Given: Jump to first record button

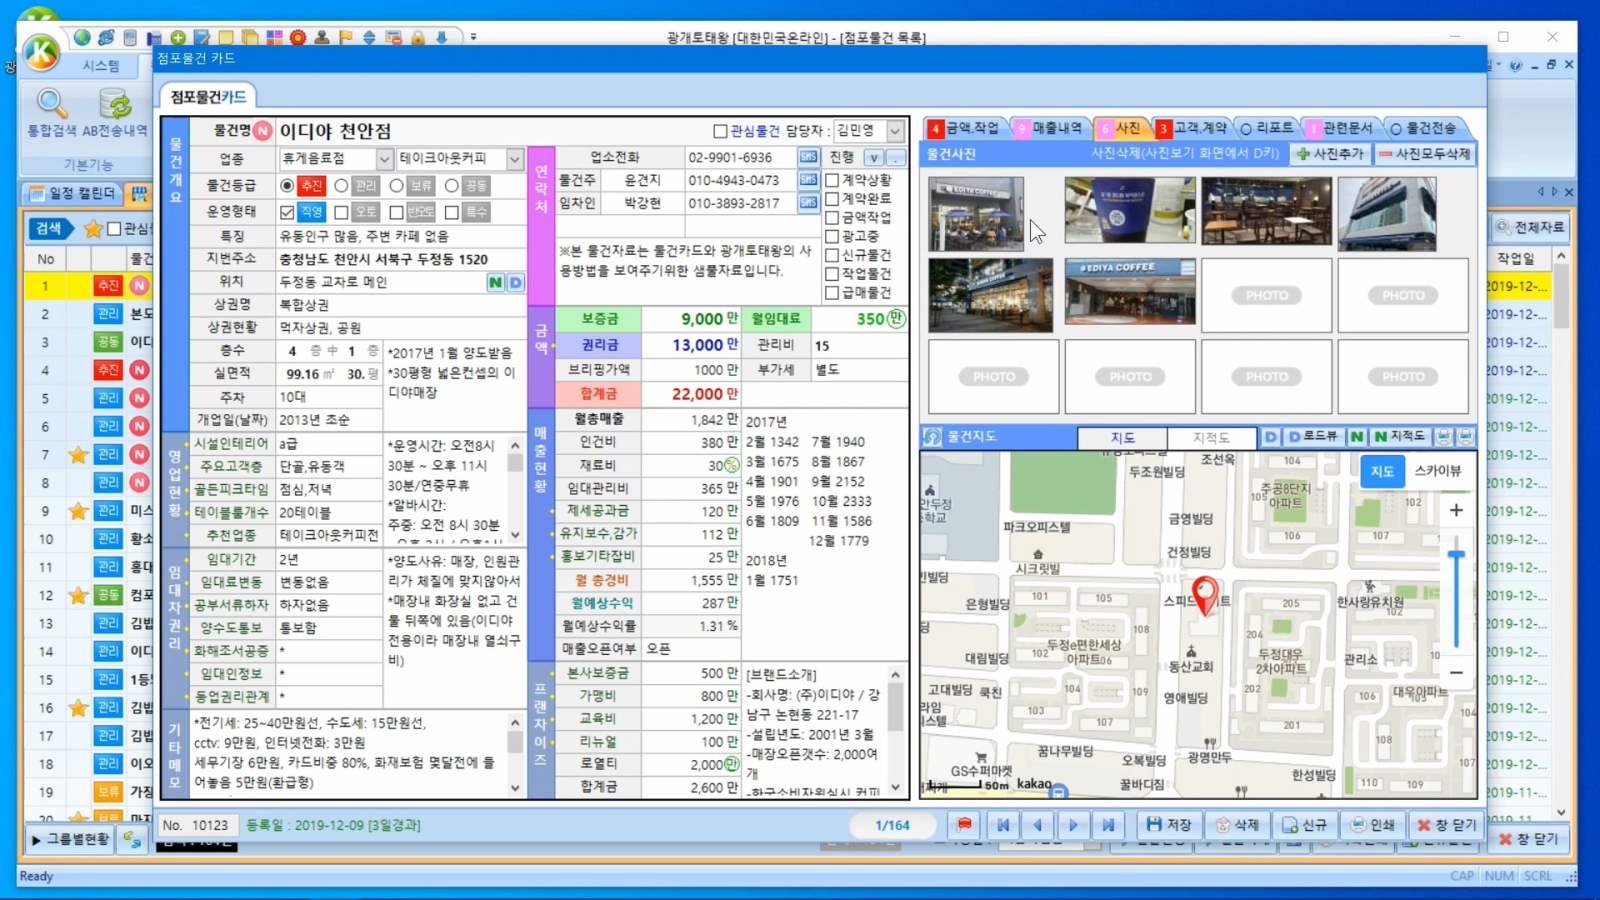Looking at the screenshot, I should [1003, 825].
